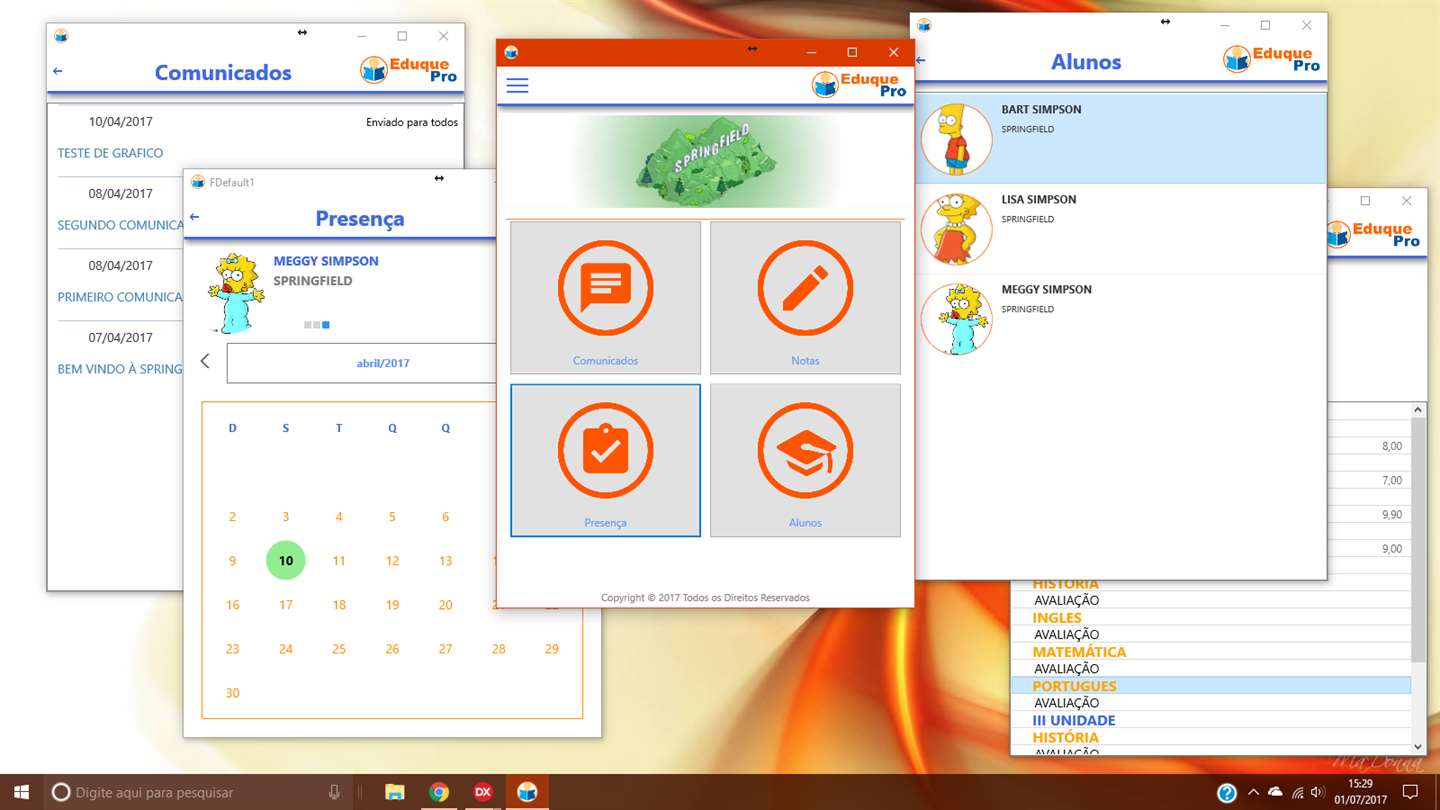Open the hamburger menu in main window
The height and width of the screenshot is (810, 1440).
[517, 86]
